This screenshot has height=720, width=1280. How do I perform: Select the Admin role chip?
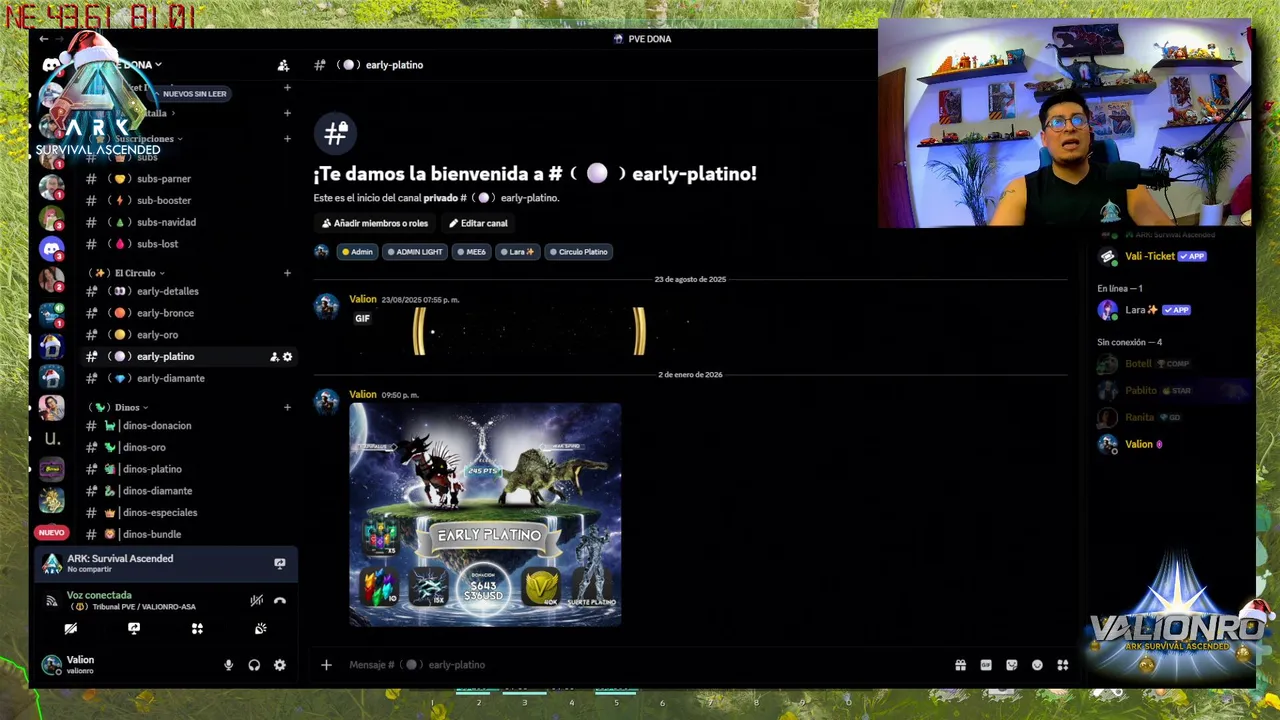click(357, 252)
